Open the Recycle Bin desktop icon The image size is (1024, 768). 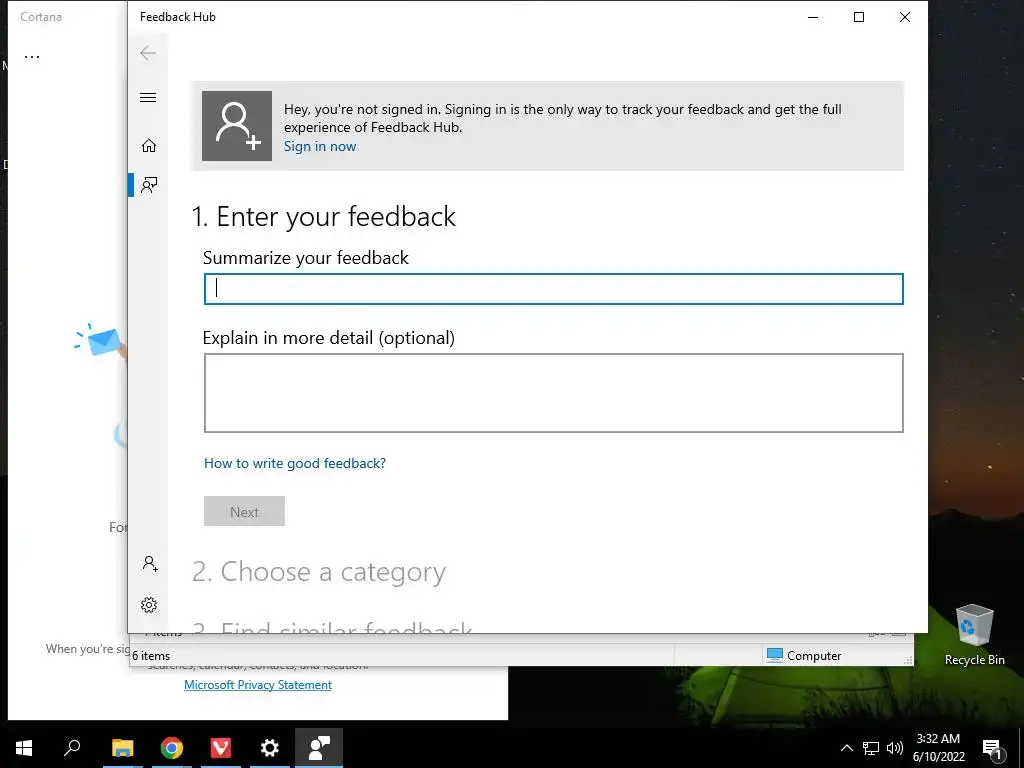[974, 635]
